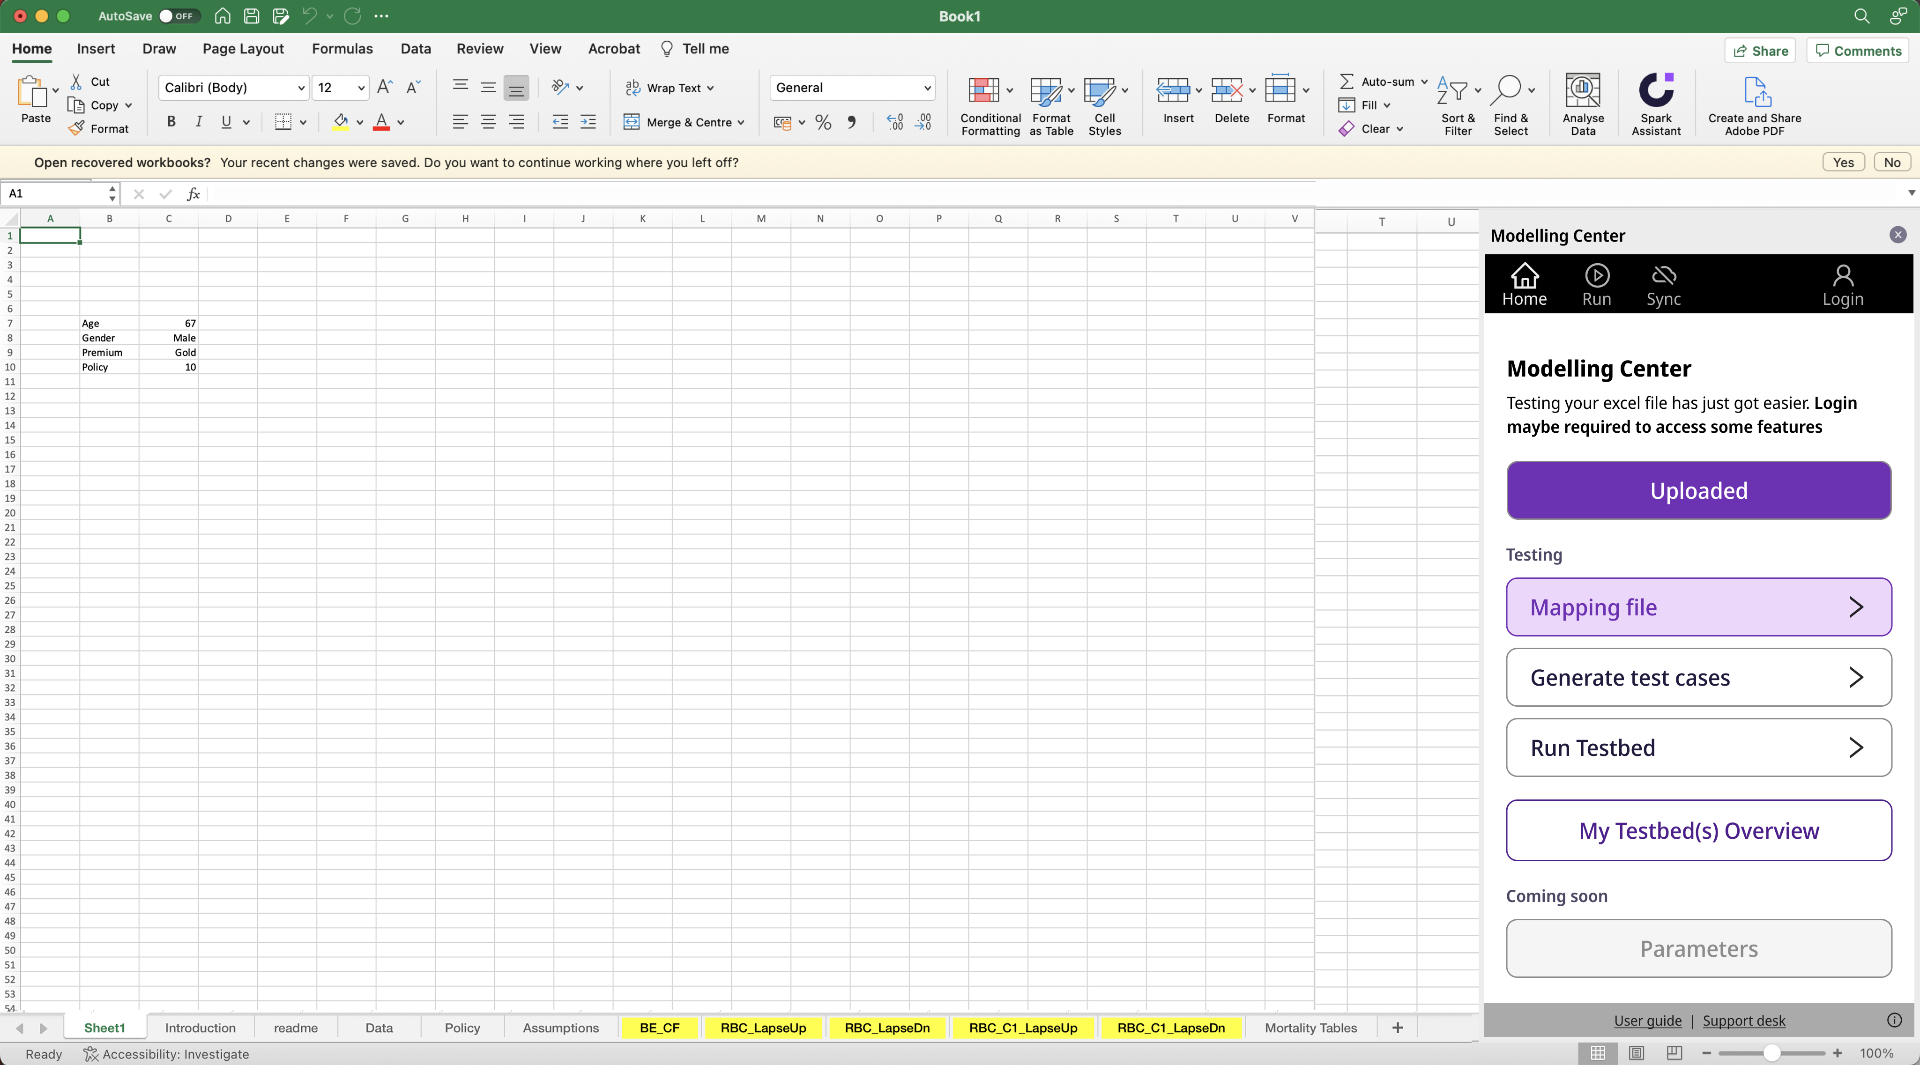Toggle bold formatting

click(x=171, y=122)
